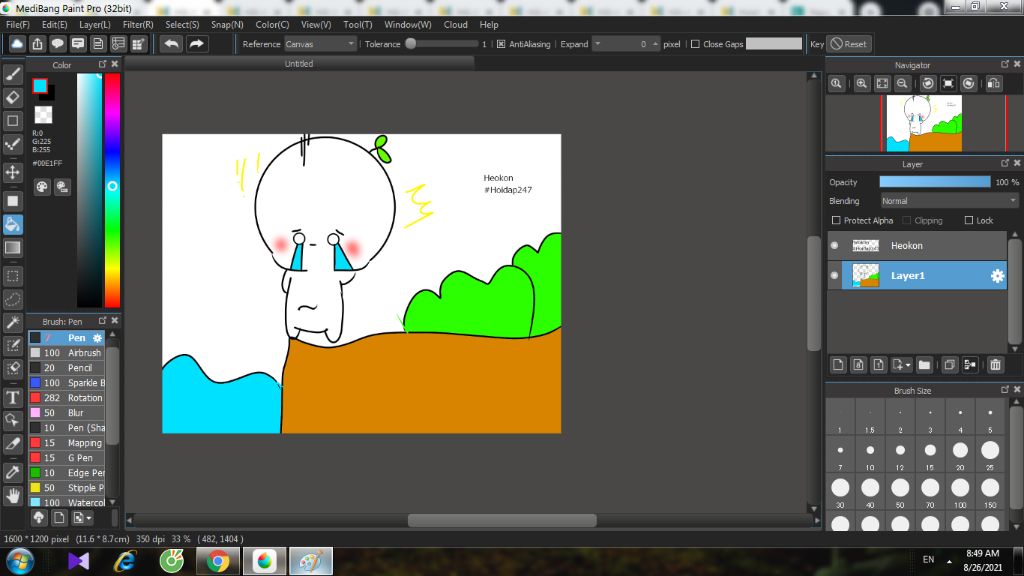Select the Magic Wand tool
Image resolution: width=1024 pixels, height=576 pixels.
point(12,323)
